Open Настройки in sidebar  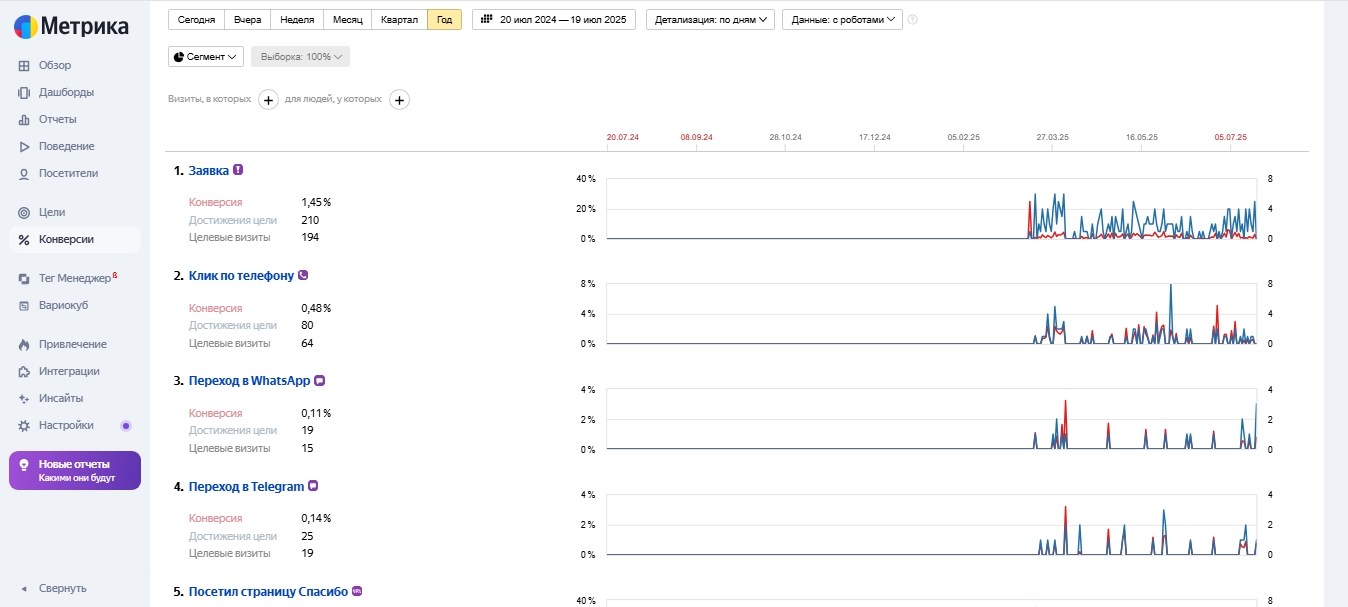[66, 425]
